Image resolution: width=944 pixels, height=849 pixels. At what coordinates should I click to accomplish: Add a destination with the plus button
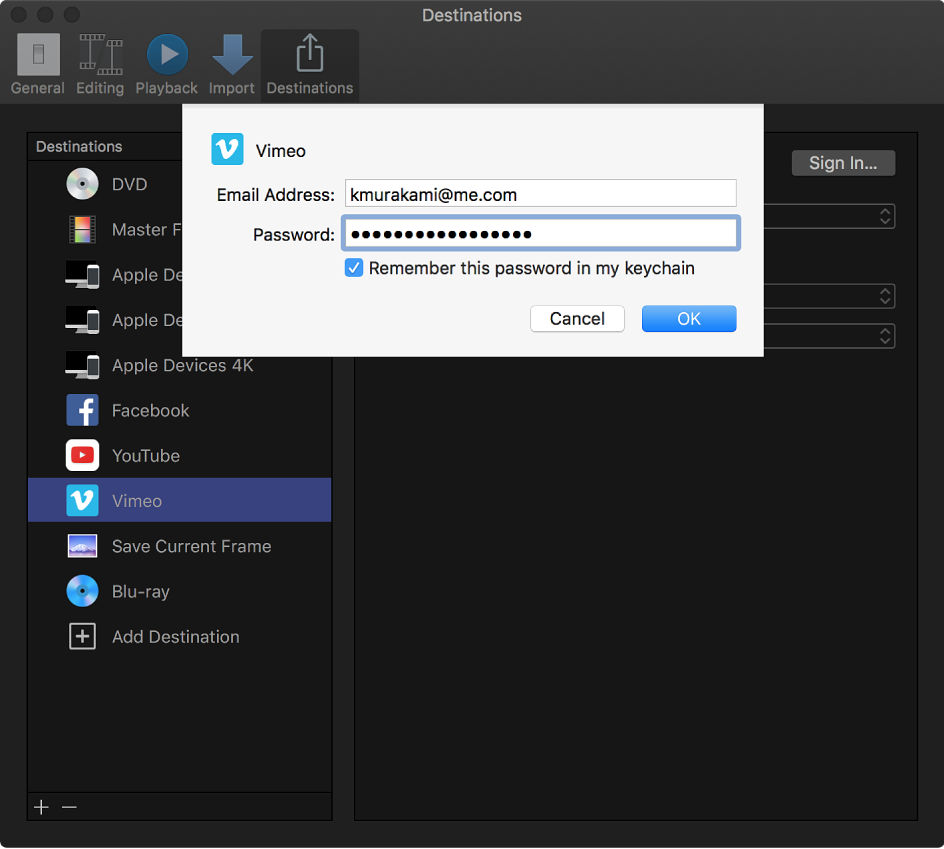point(42,807)
